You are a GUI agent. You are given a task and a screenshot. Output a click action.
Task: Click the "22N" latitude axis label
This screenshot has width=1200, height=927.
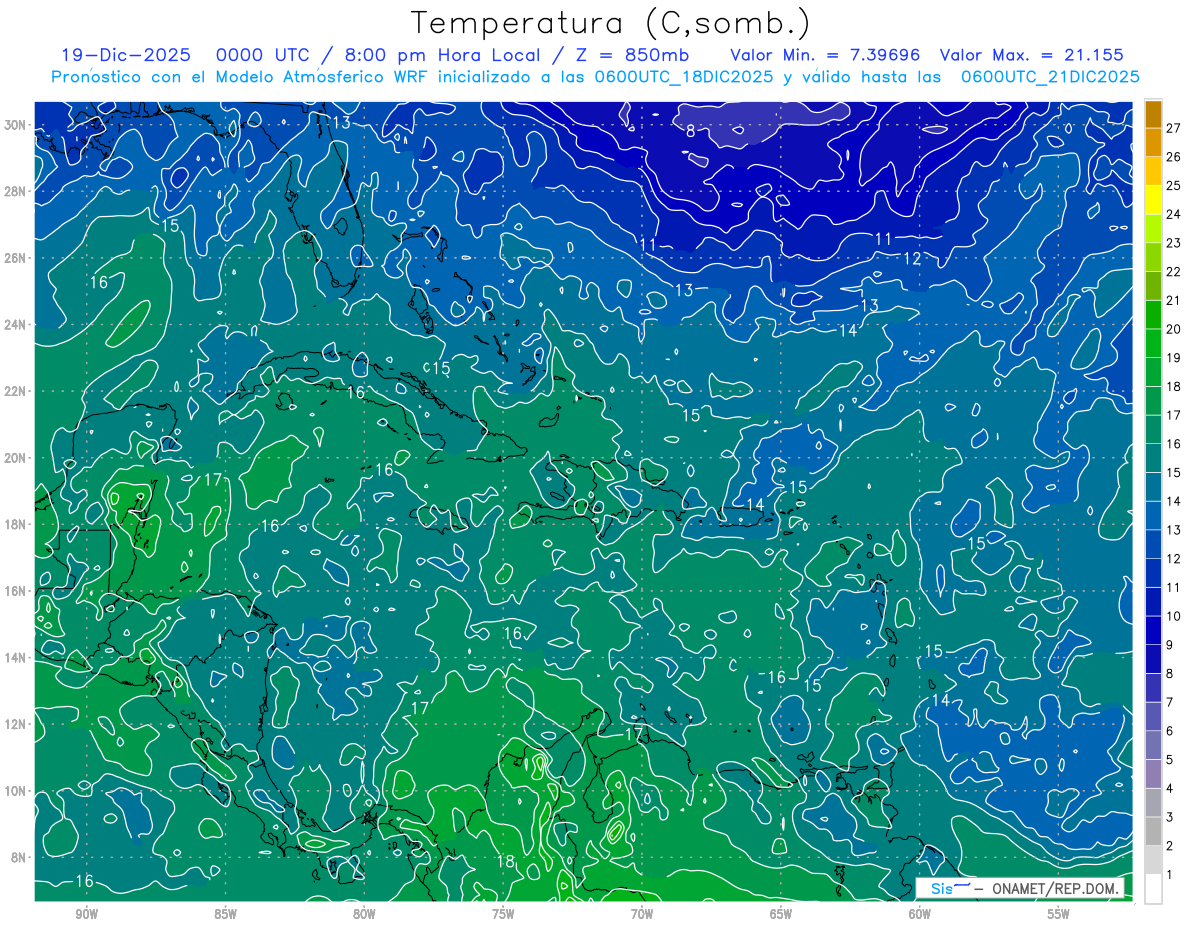pyautogui.click(x=17, y=391)
